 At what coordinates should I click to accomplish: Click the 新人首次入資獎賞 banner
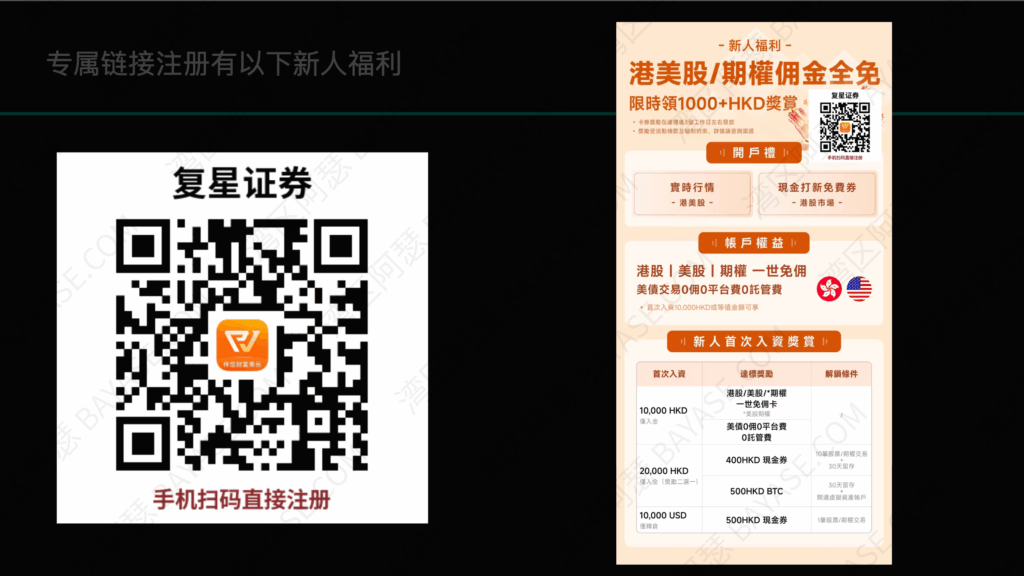coord(754,342)
